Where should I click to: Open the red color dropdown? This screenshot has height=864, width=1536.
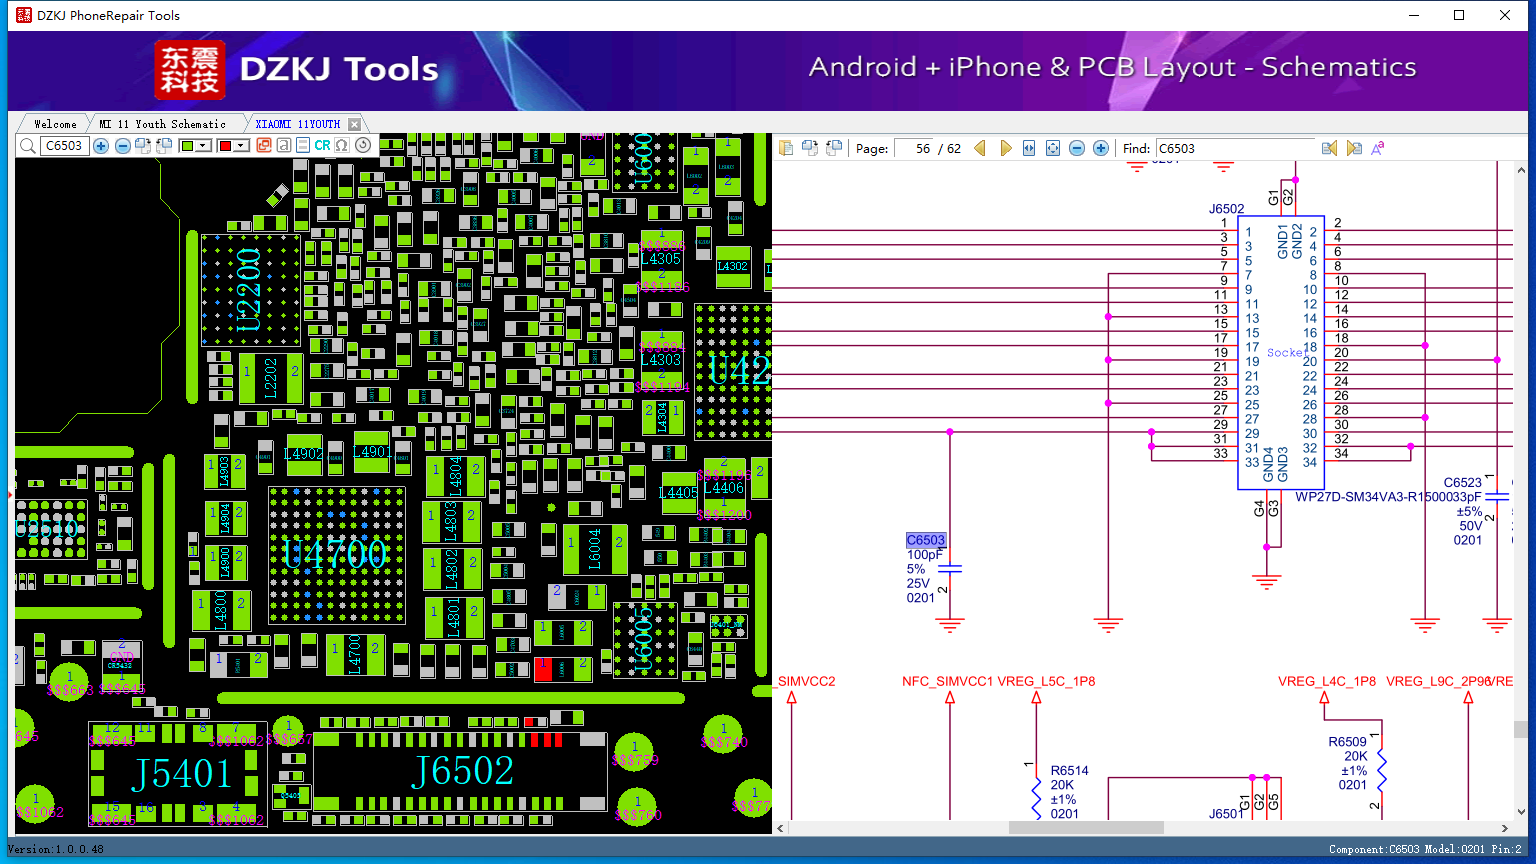tap(241, 146)
